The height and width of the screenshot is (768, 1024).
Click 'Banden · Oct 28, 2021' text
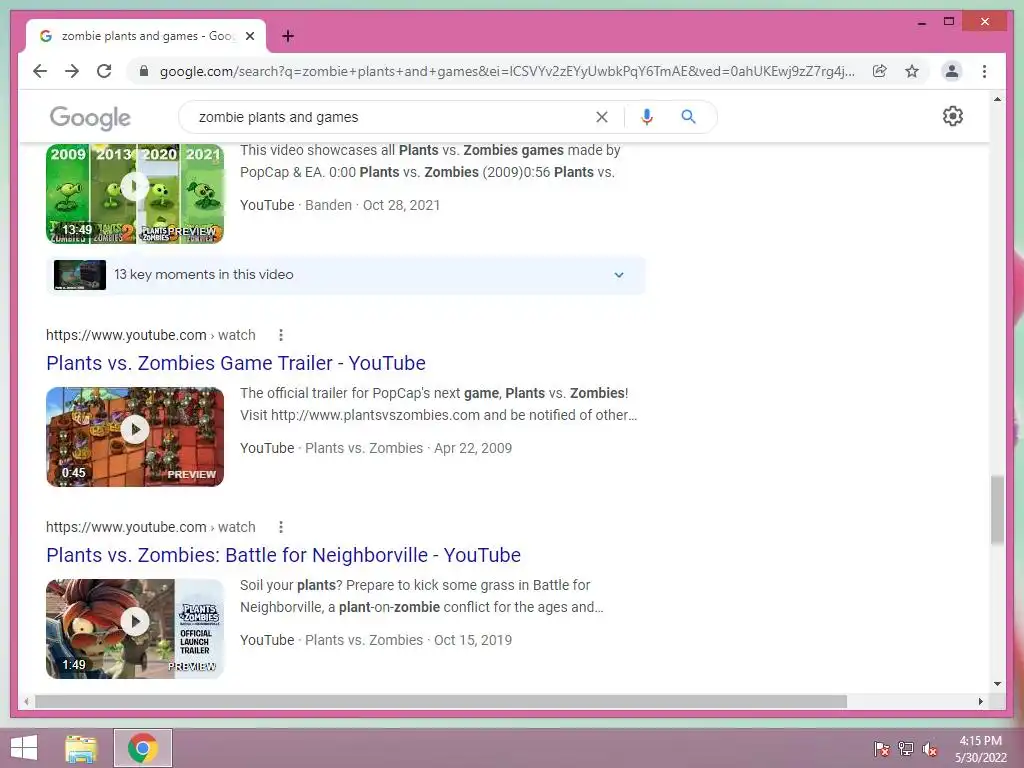tap(372, 205)
